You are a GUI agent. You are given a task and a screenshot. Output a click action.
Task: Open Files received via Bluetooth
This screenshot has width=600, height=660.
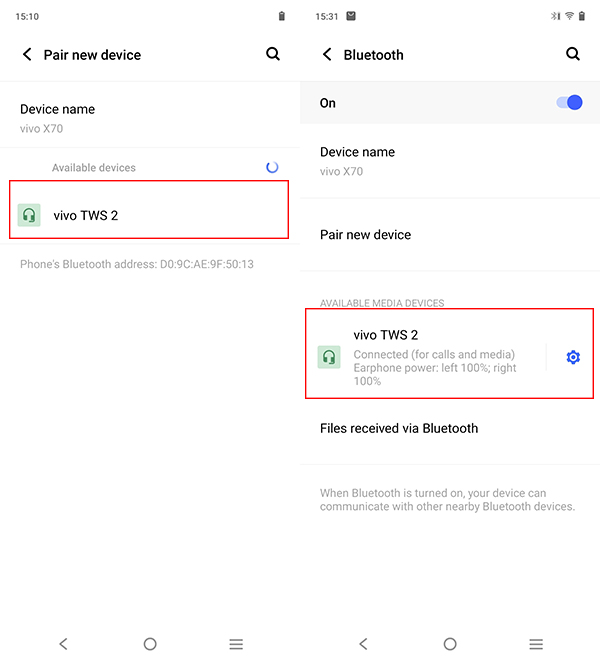(450, 428)
